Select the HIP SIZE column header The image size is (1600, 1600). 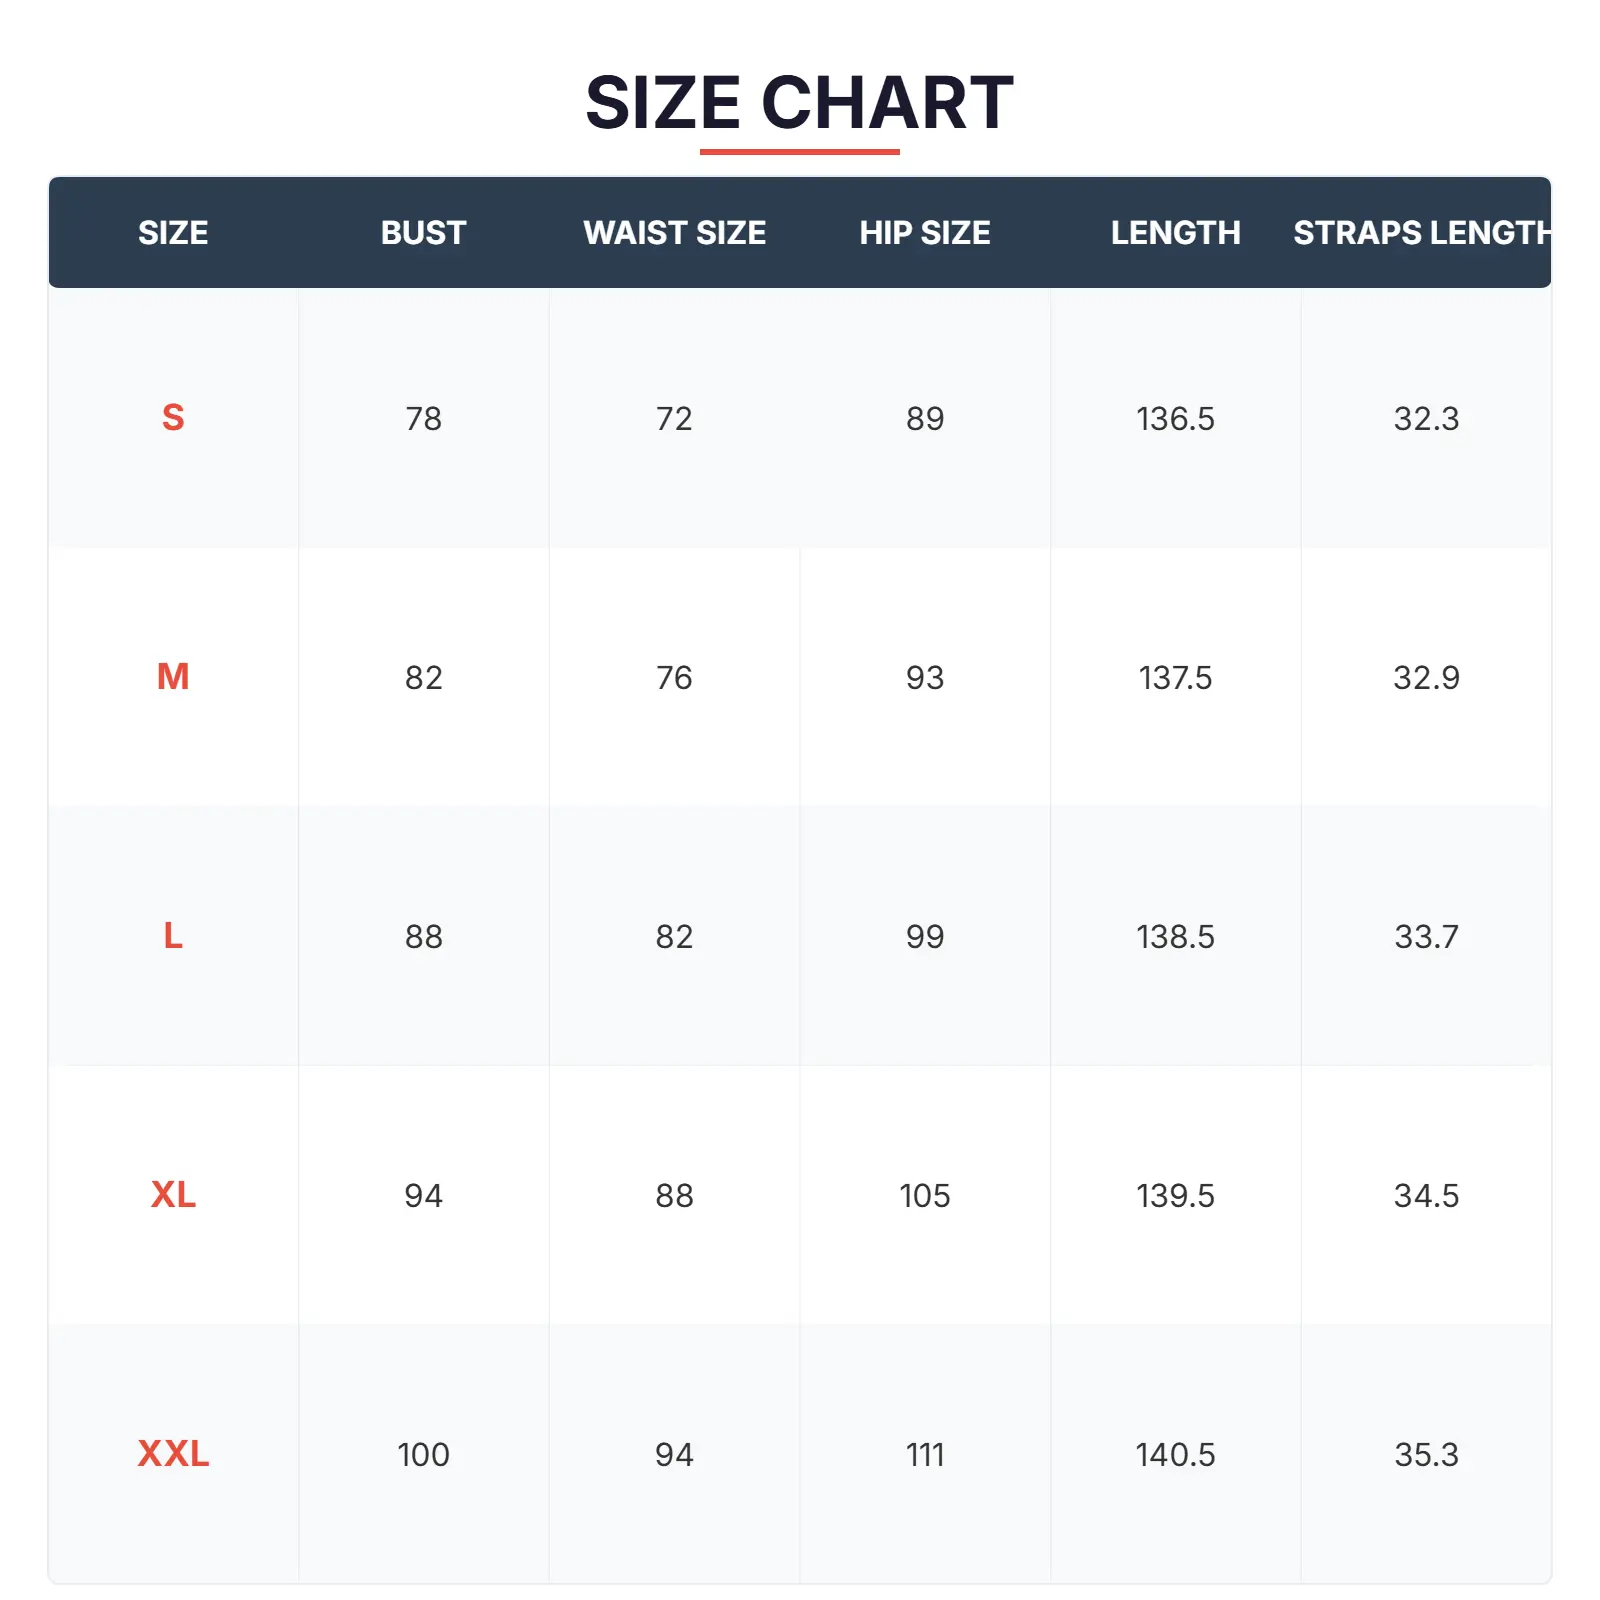925,233
